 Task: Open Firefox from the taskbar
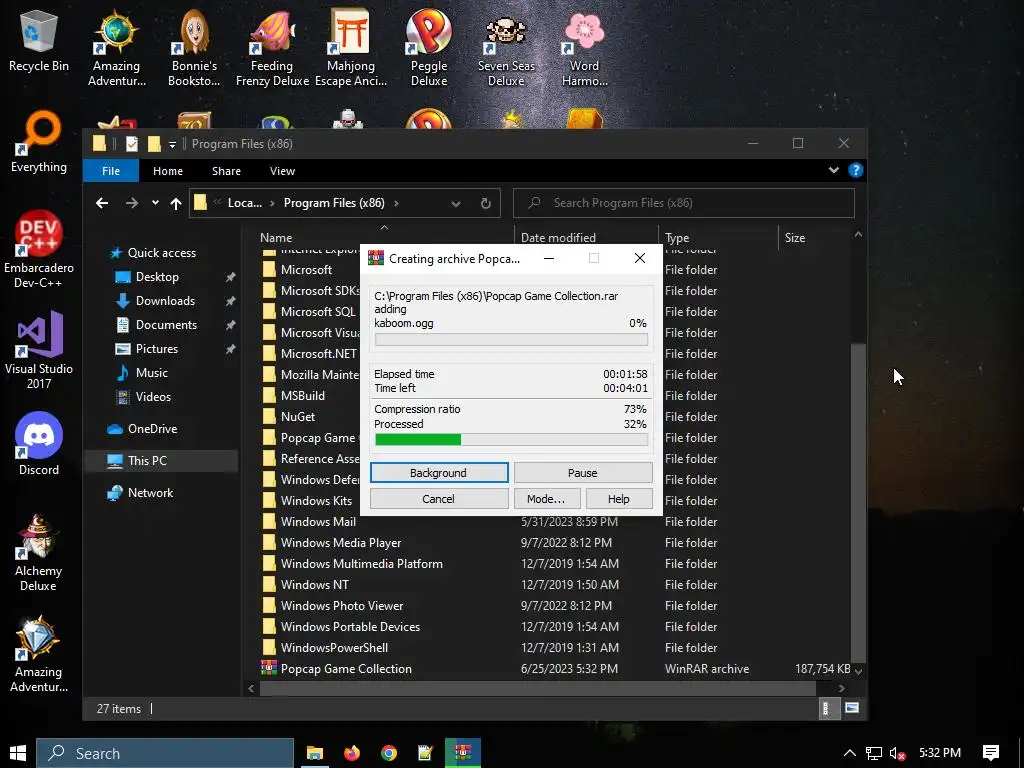[x=352, y=753]
